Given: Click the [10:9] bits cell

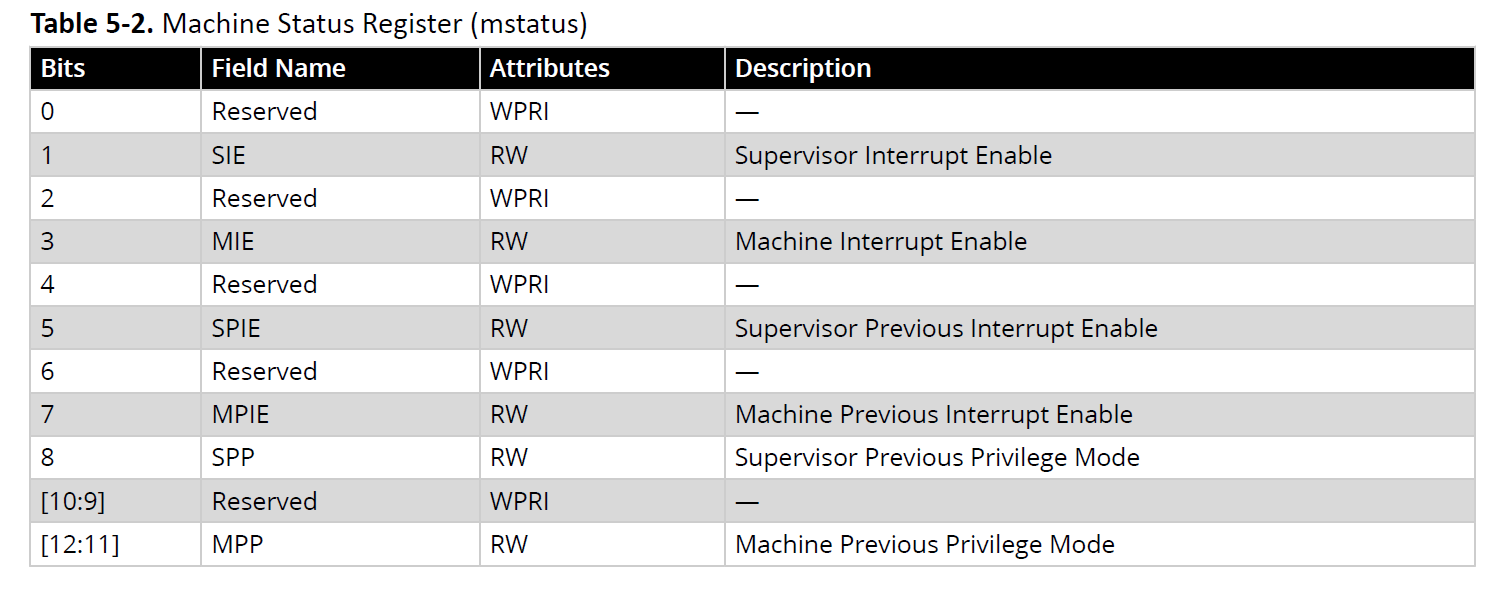Looking at the screenshot, I should 72,501.
